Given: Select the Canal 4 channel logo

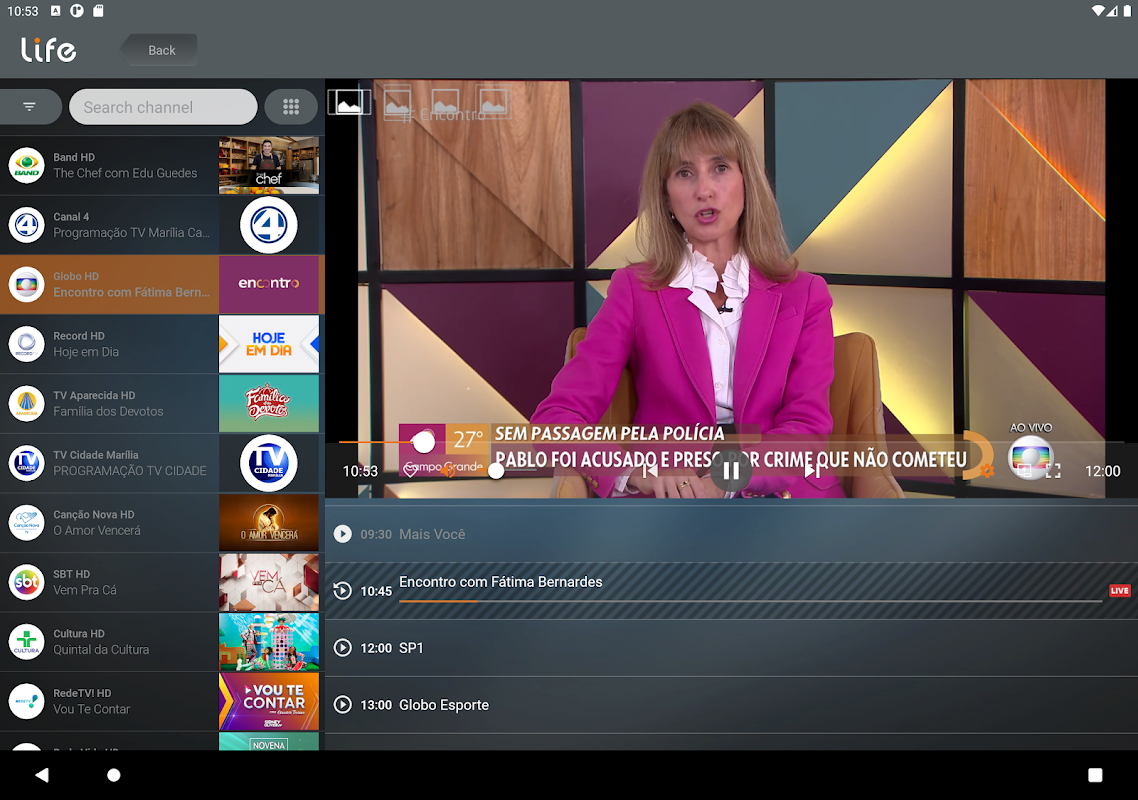Looking at the screenshot, I should click(x=27, y=225).
